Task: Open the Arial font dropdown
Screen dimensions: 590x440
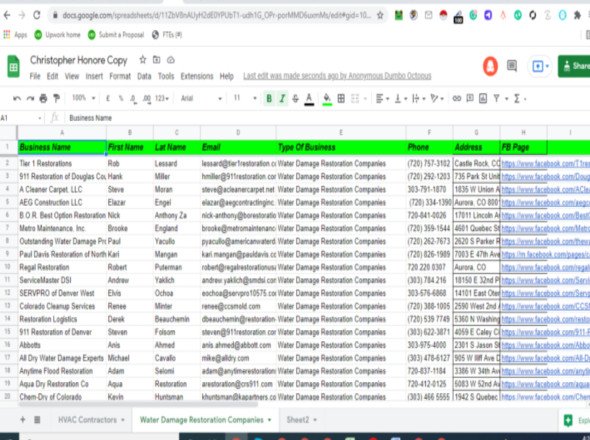Action: (201, 99)
